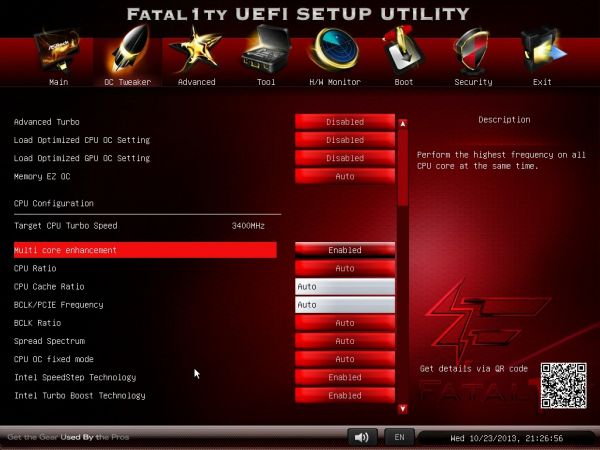This screenshot has width=600, height=450.
Task: Switch to the Tool tab label
Action: [266, 82]
